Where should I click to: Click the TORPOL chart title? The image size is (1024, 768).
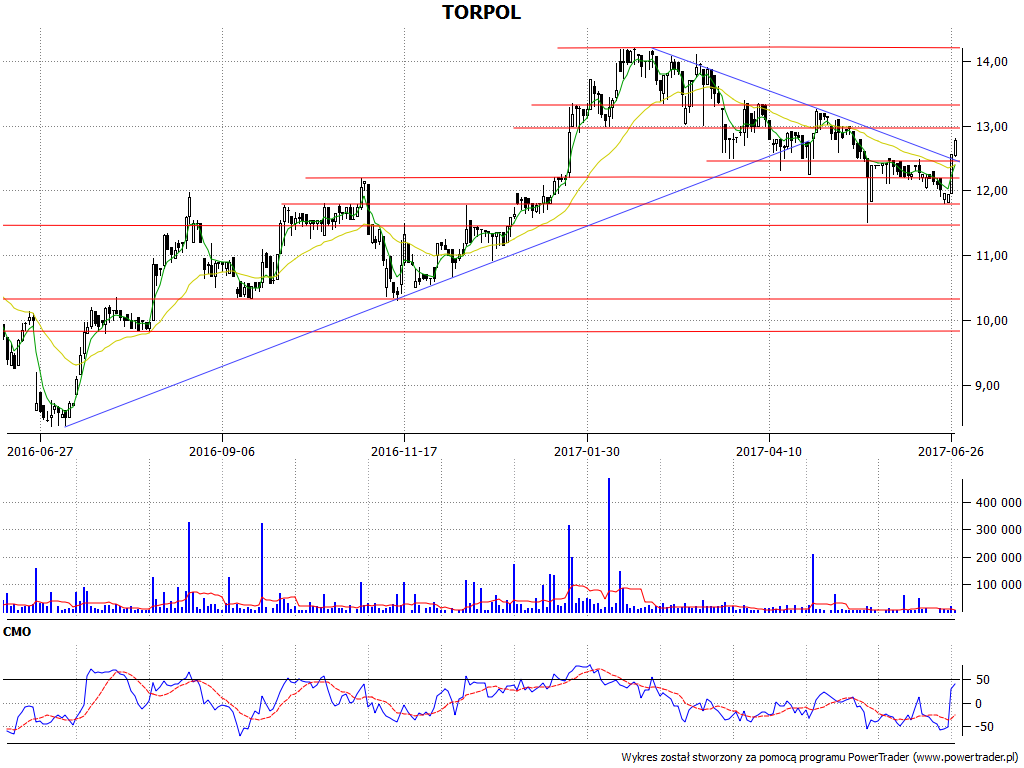pyautogui.click(x=481, y=12)
